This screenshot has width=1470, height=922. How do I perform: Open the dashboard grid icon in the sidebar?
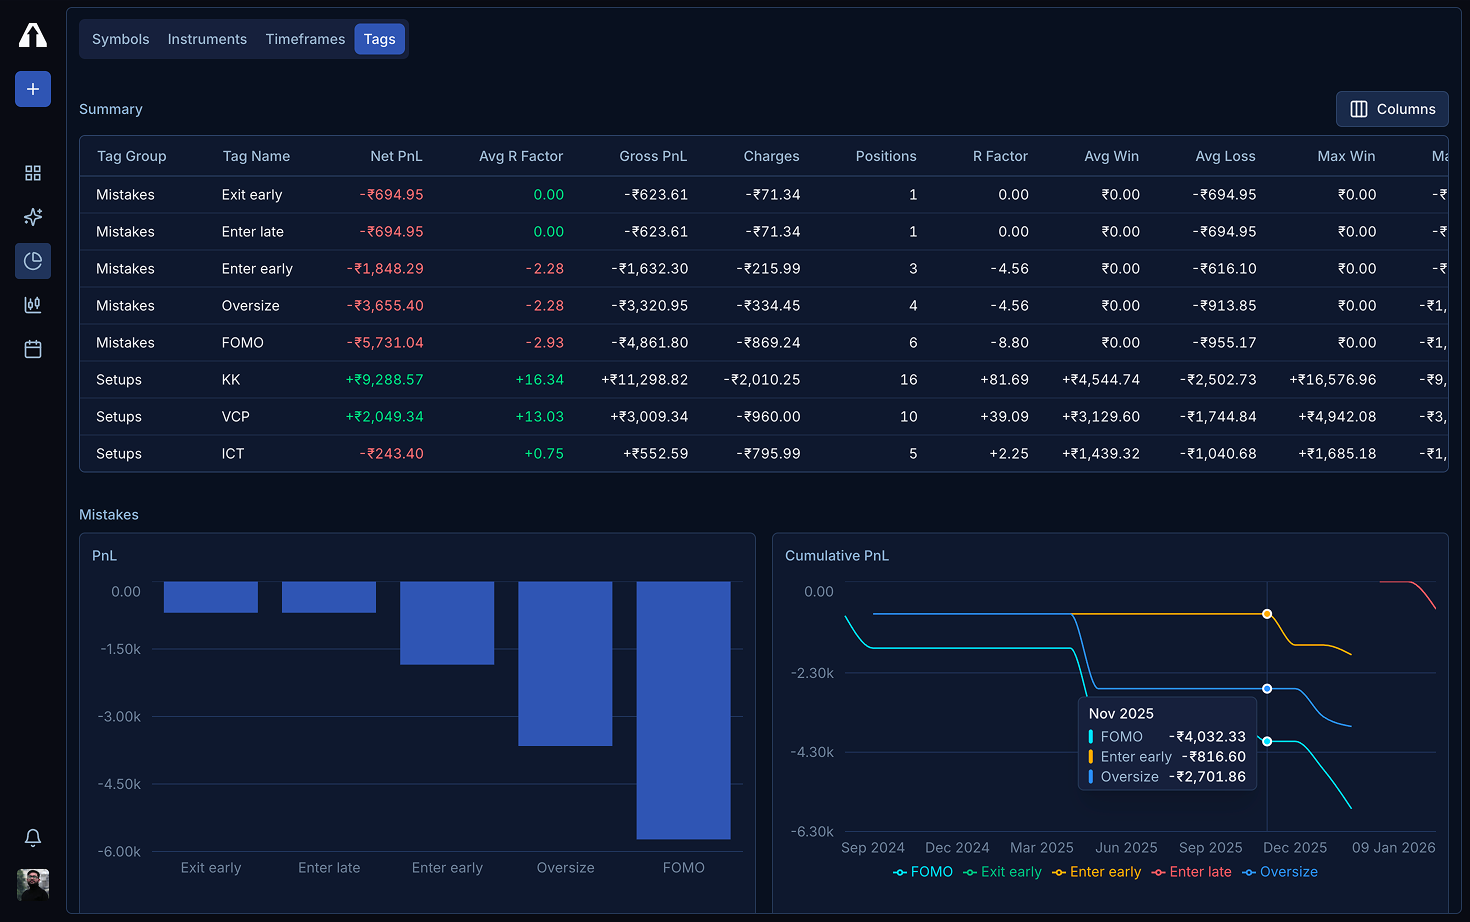click(32, 172)
